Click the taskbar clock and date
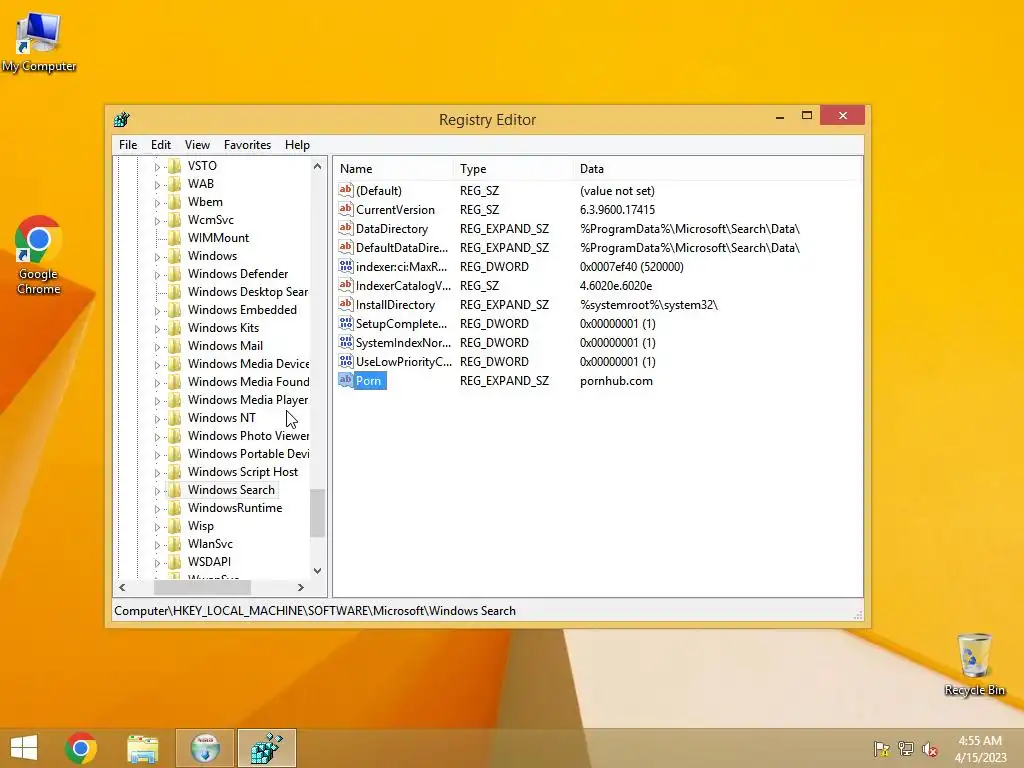This screenshot has width=1024, height=768. [x=980, y=748]
